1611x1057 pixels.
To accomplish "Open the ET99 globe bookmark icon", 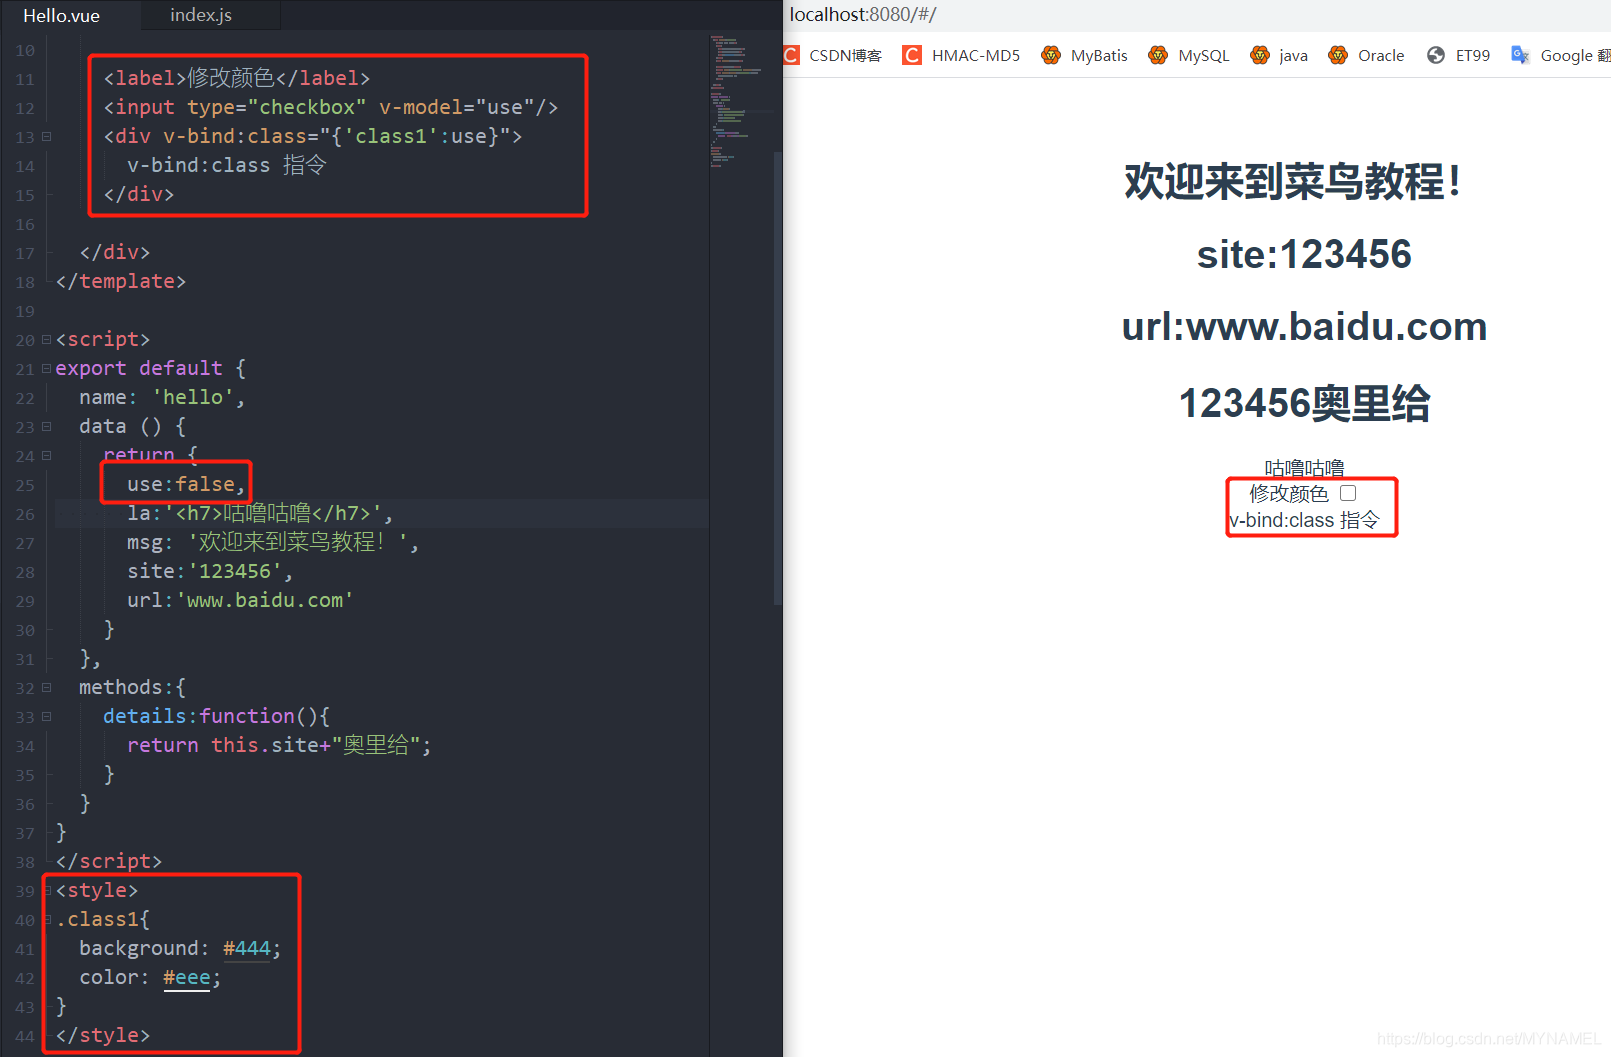I will tap(1436, 55).
